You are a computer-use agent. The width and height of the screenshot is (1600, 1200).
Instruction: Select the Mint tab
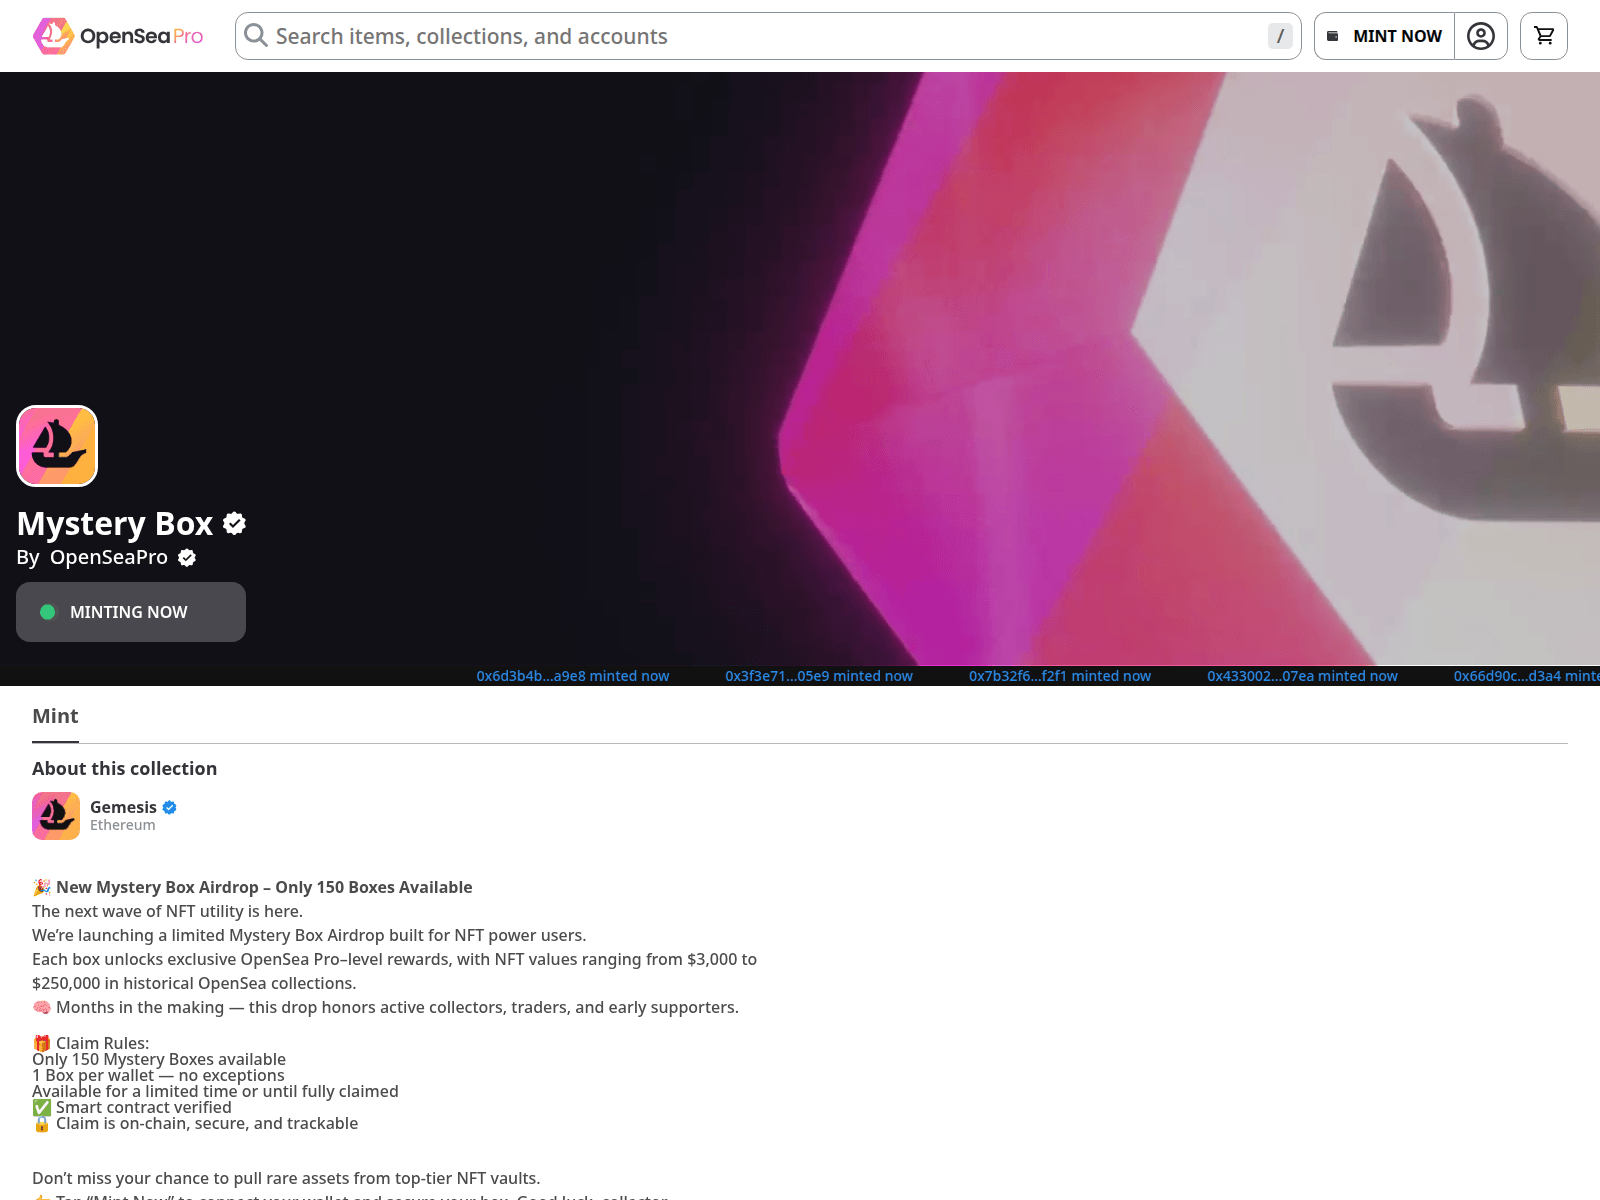coord(55,716)
